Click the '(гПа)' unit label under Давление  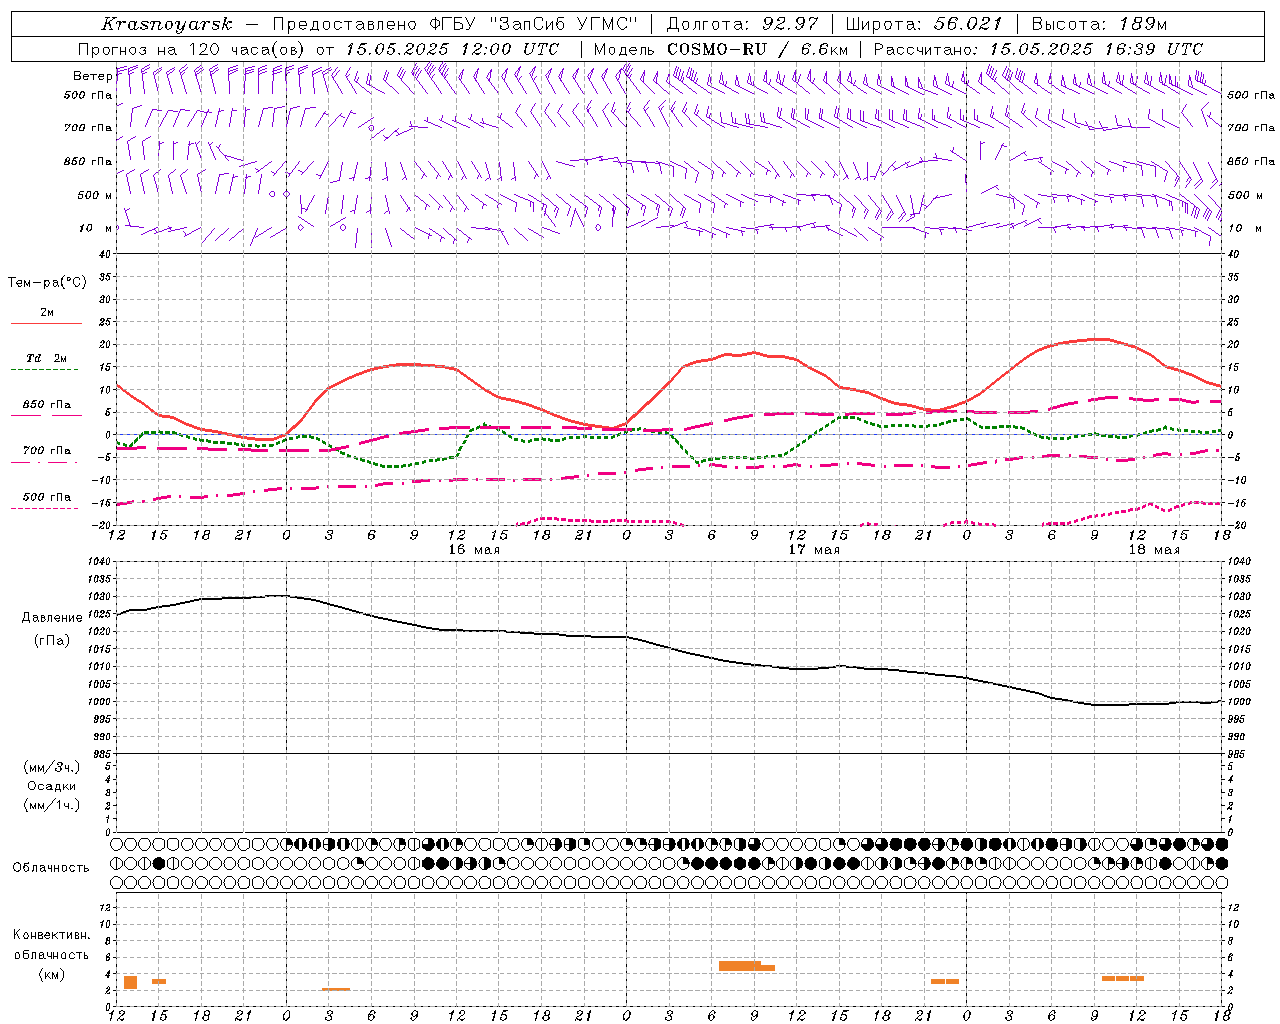52,640
